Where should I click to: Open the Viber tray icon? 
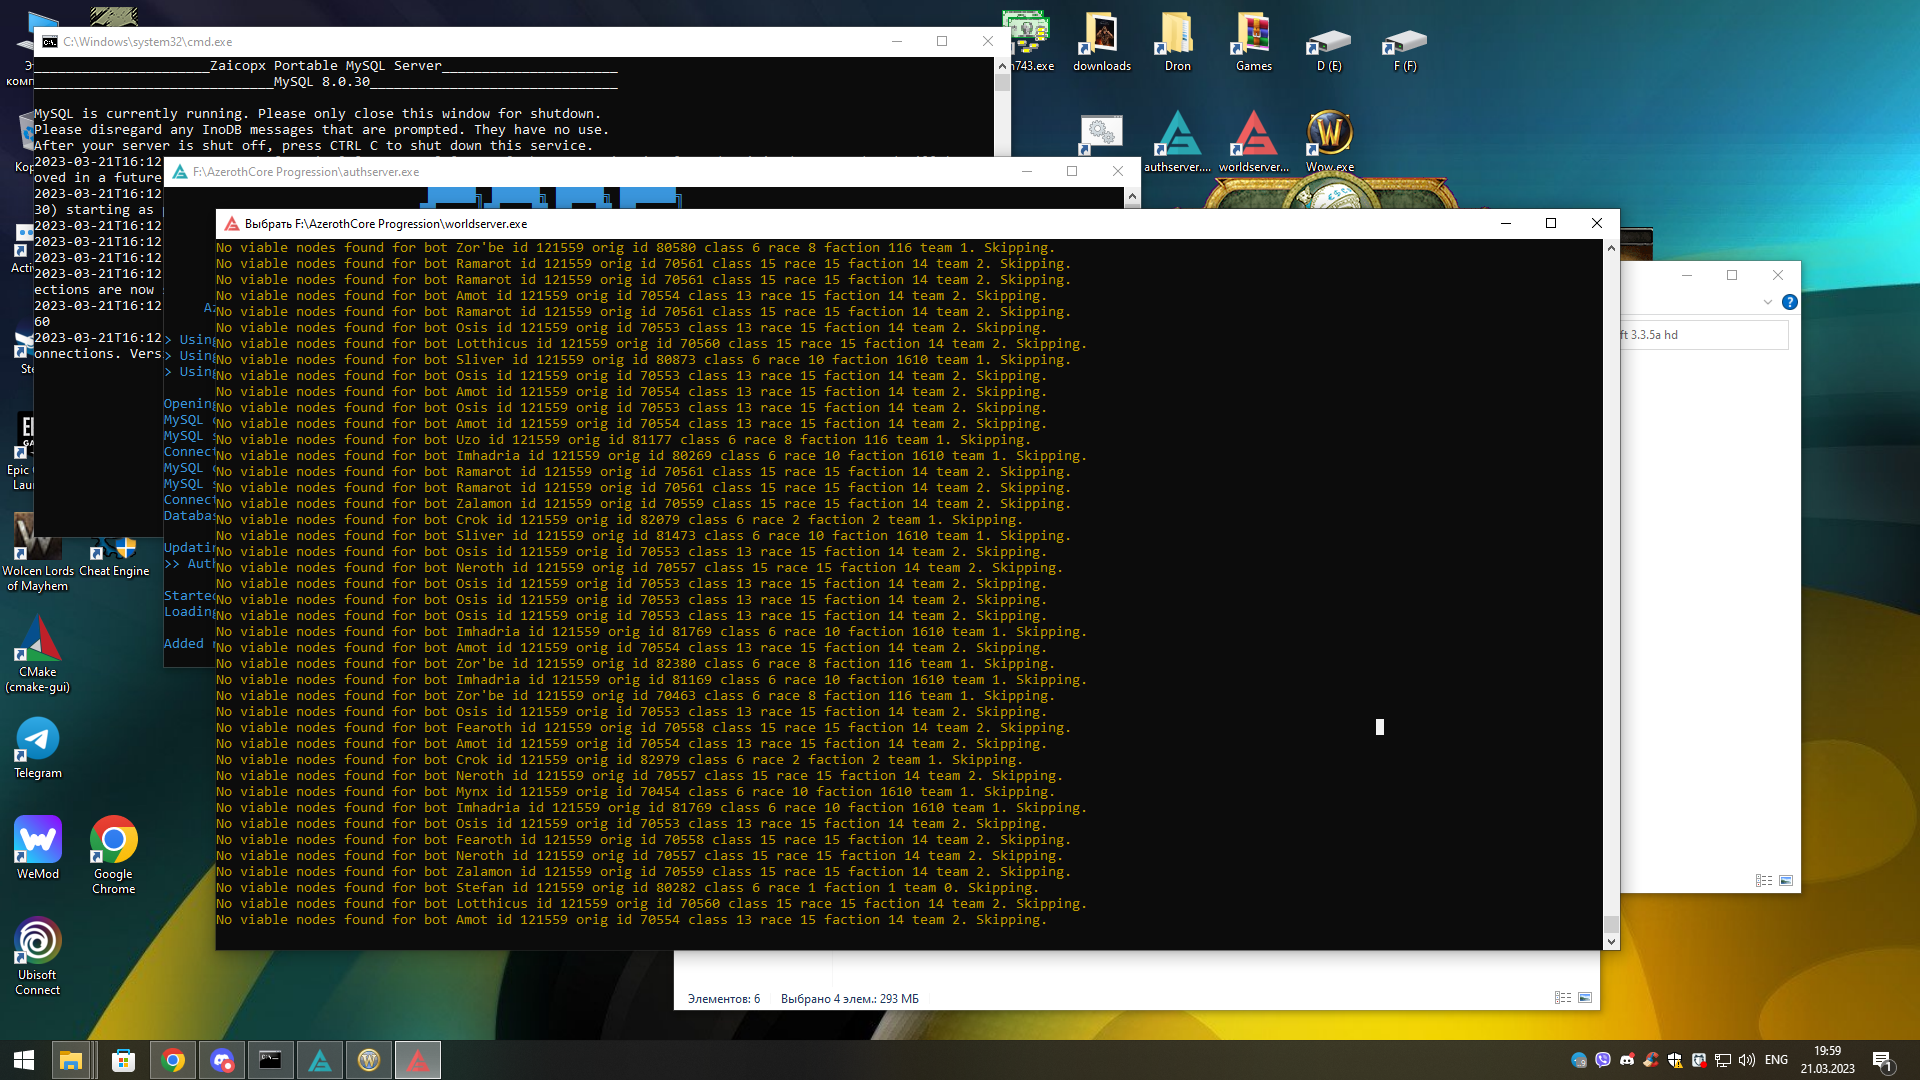coord(1603,1060)
